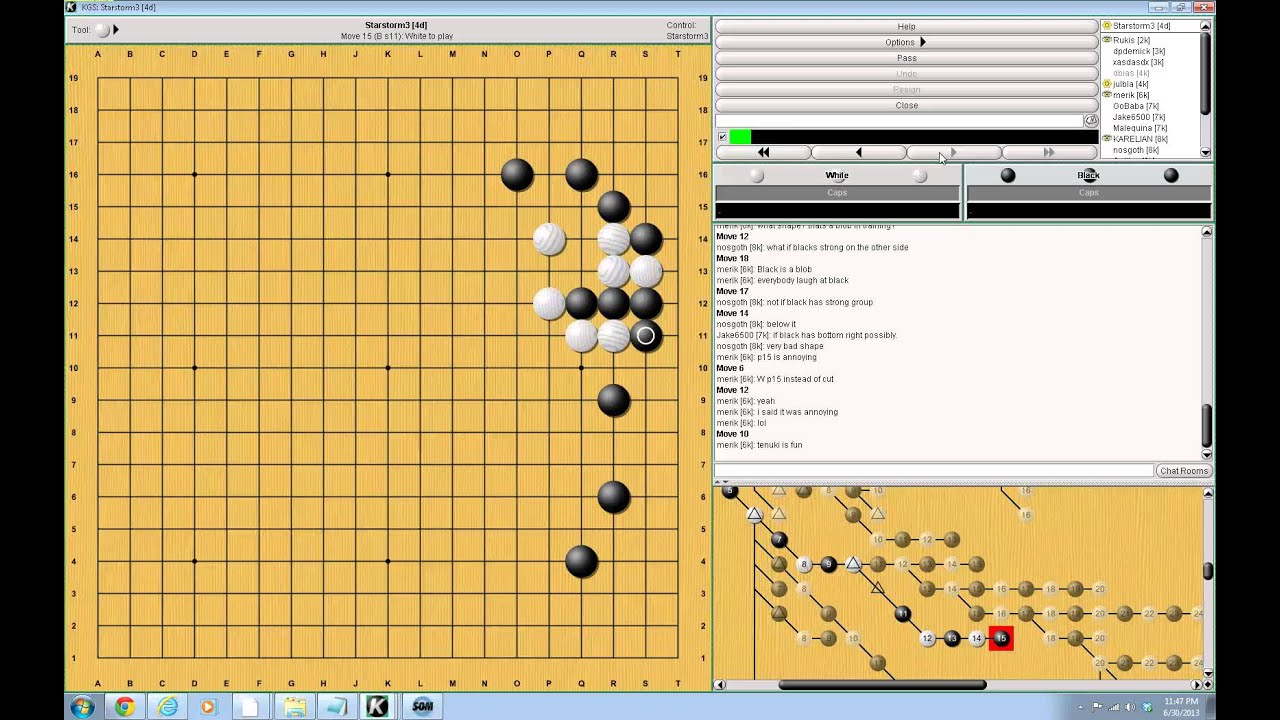Open Internet Explorer from the taskbar

coord(167,706)
